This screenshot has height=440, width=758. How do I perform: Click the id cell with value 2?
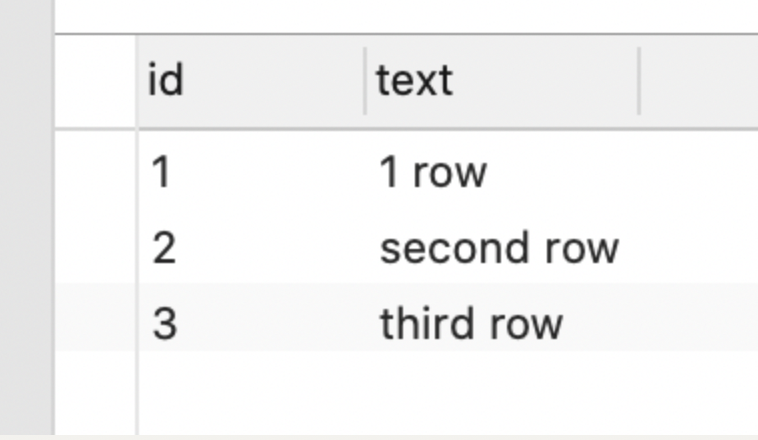pos(251,248)
